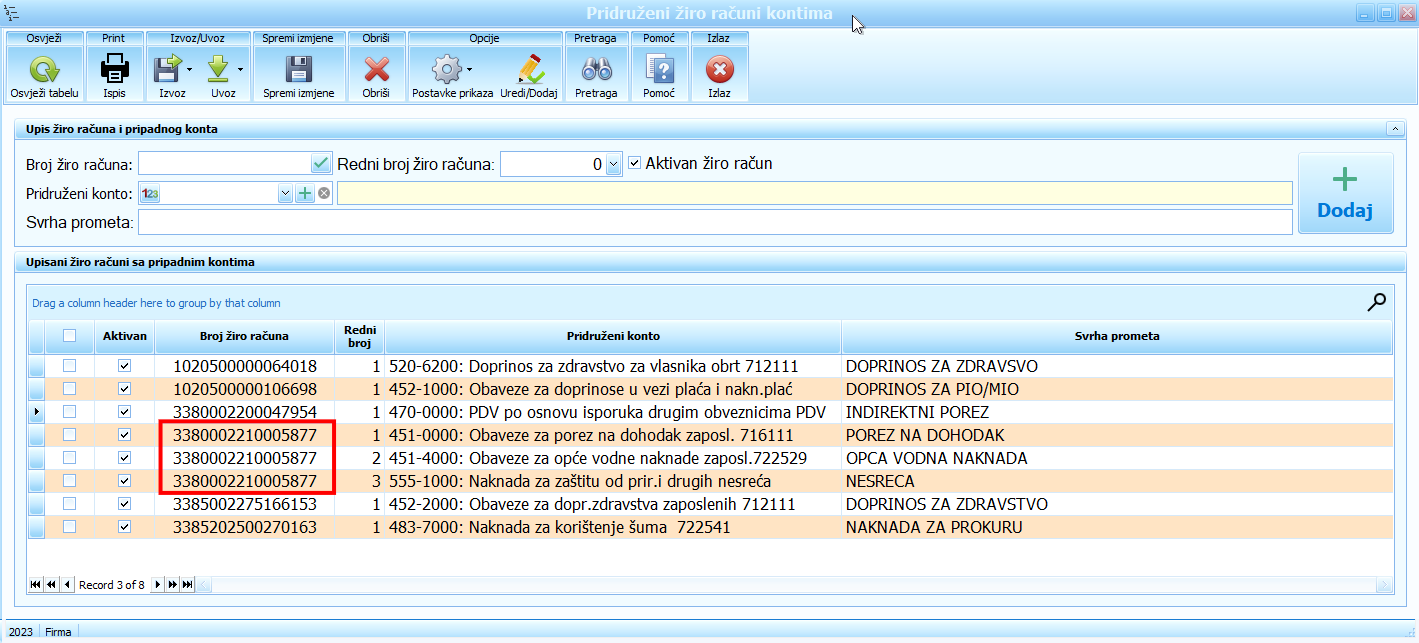Sort by Svrha prometa column header
Screen dimensions: 1419x643
click(x=1116, y=336)
